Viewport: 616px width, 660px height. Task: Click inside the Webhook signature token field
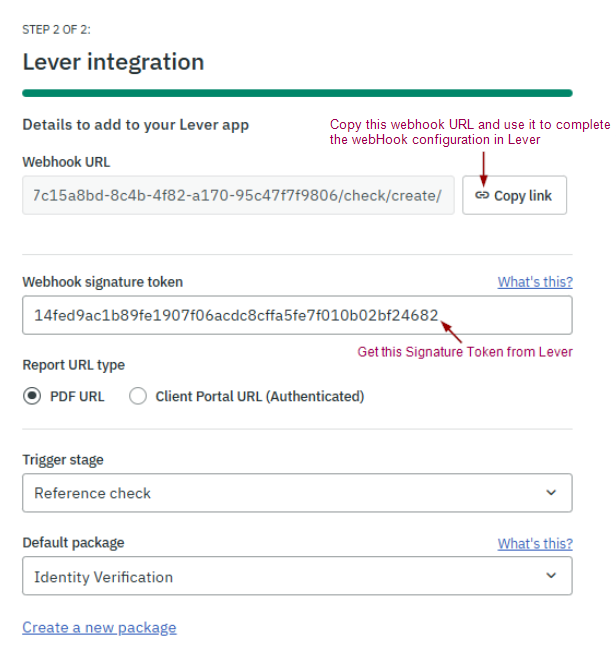[297, 315]
